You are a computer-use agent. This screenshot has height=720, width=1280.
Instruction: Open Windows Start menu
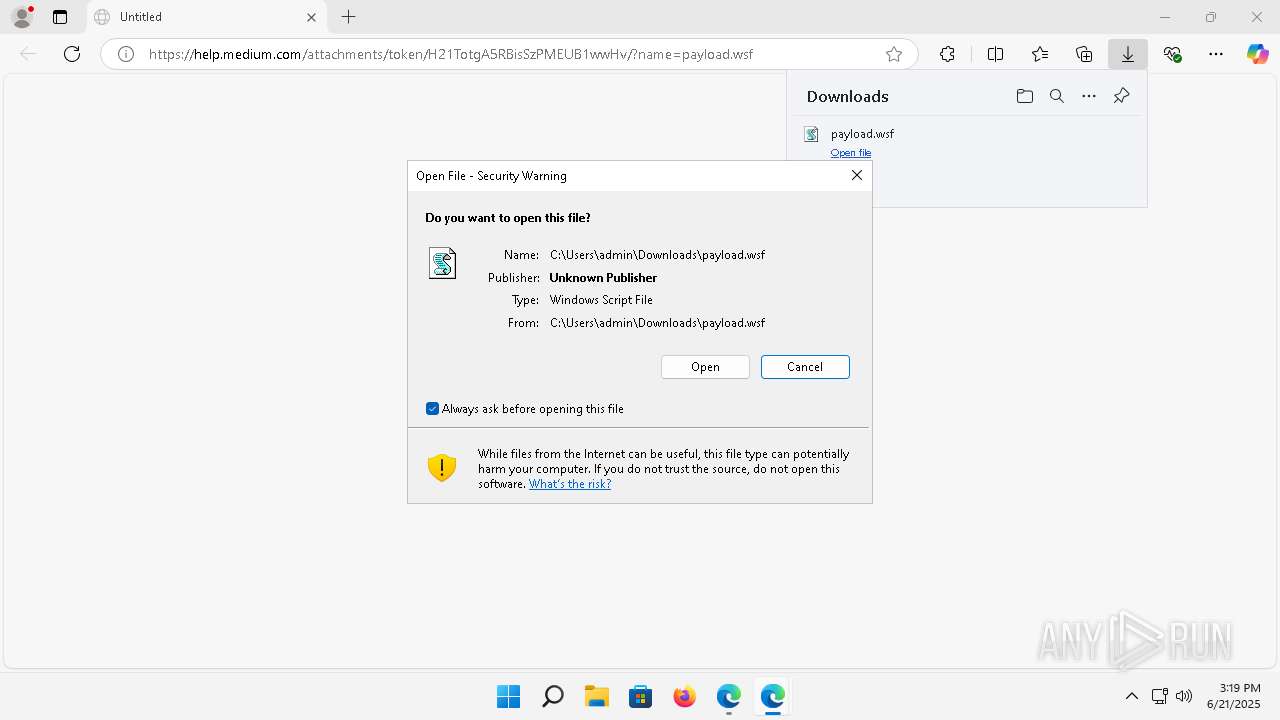coord(509,696)
